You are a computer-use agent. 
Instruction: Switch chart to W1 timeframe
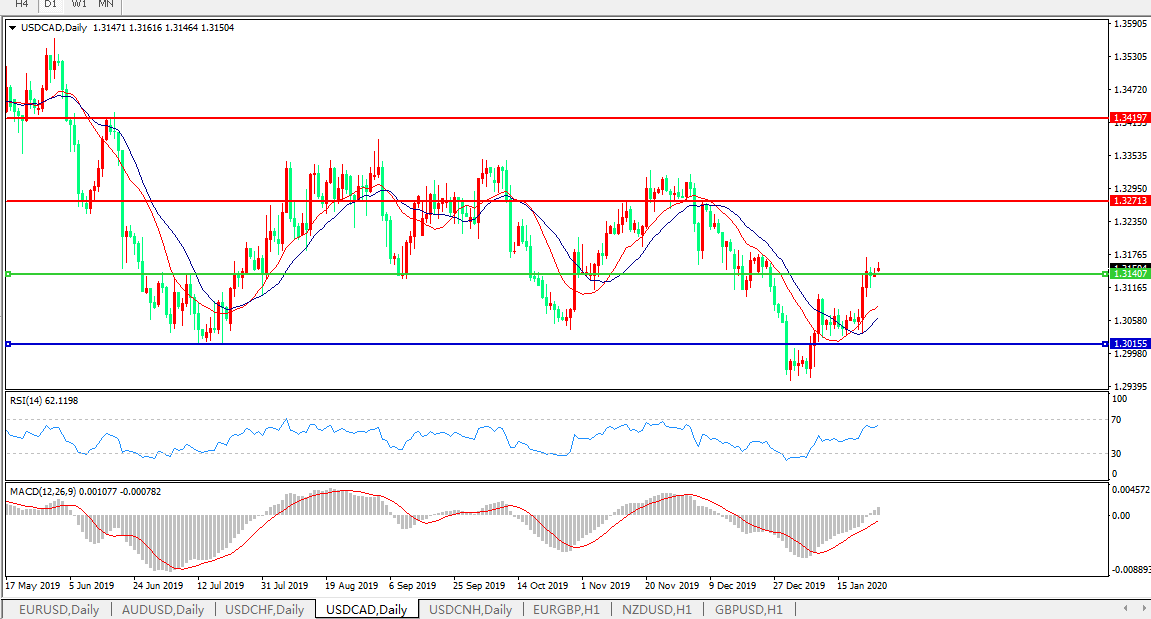[79, 4]
